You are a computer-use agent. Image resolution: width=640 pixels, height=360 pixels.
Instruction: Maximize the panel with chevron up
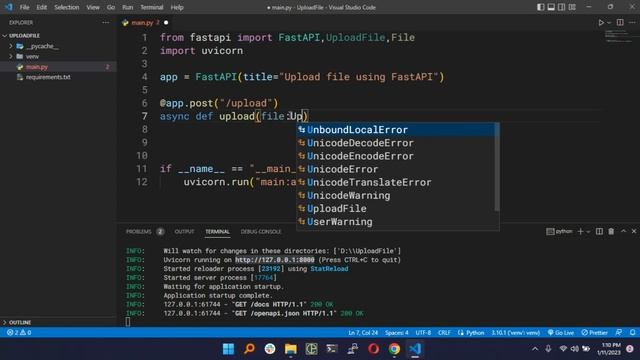click(x=623, y=231)
